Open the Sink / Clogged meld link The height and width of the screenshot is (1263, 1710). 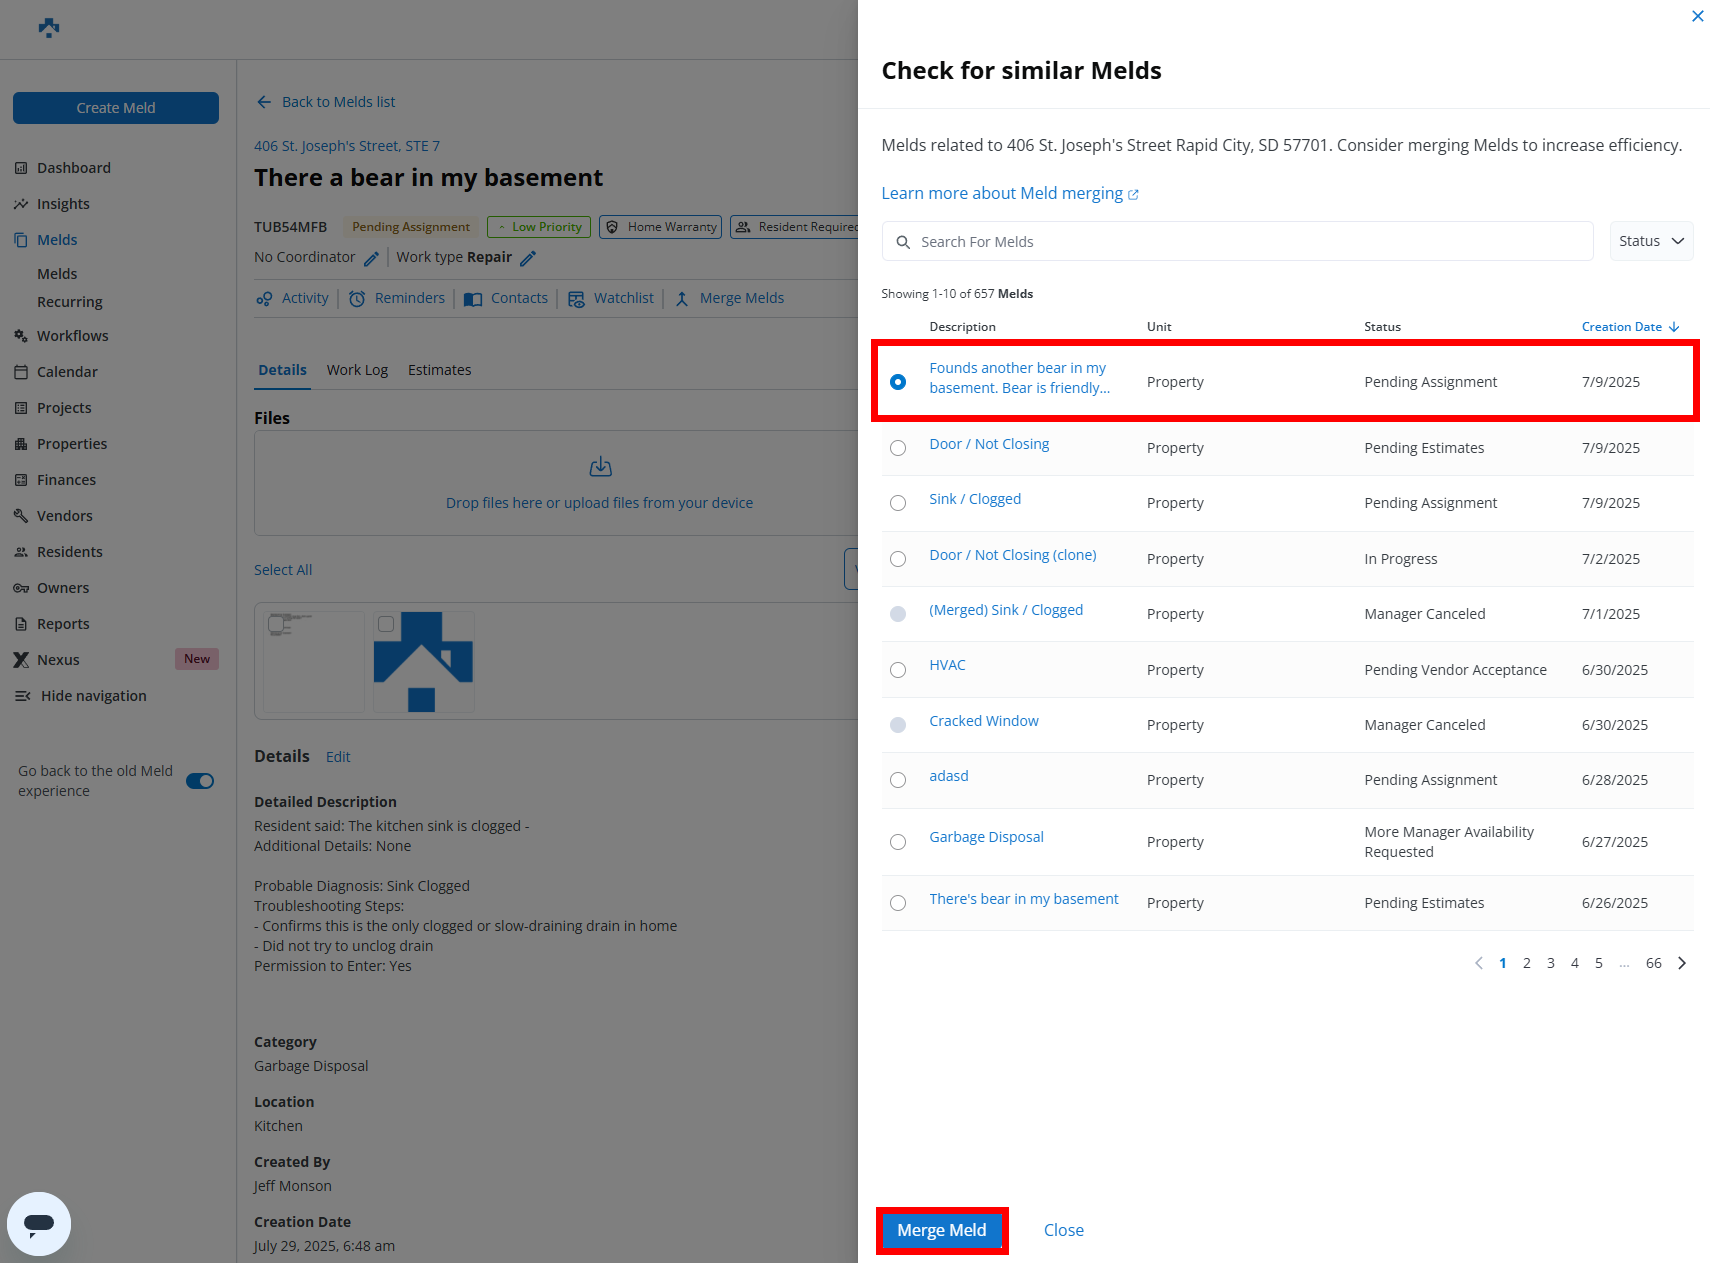click(975, 499)
